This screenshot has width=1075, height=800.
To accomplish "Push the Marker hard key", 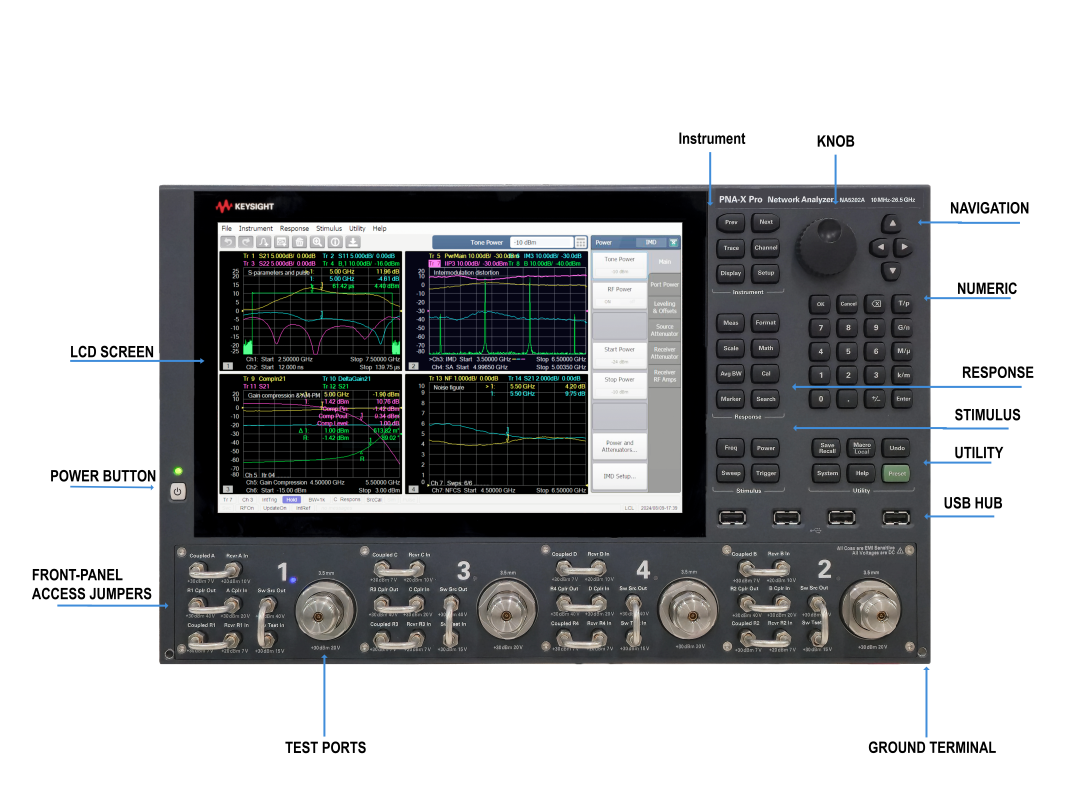I will [731, 399].
